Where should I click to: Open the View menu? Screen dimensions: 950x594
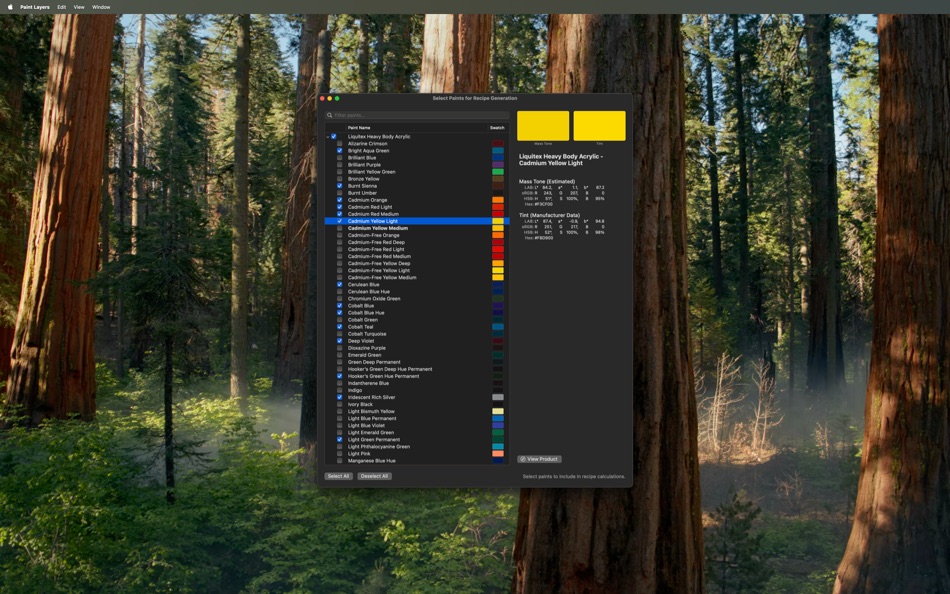pos(79,7)
